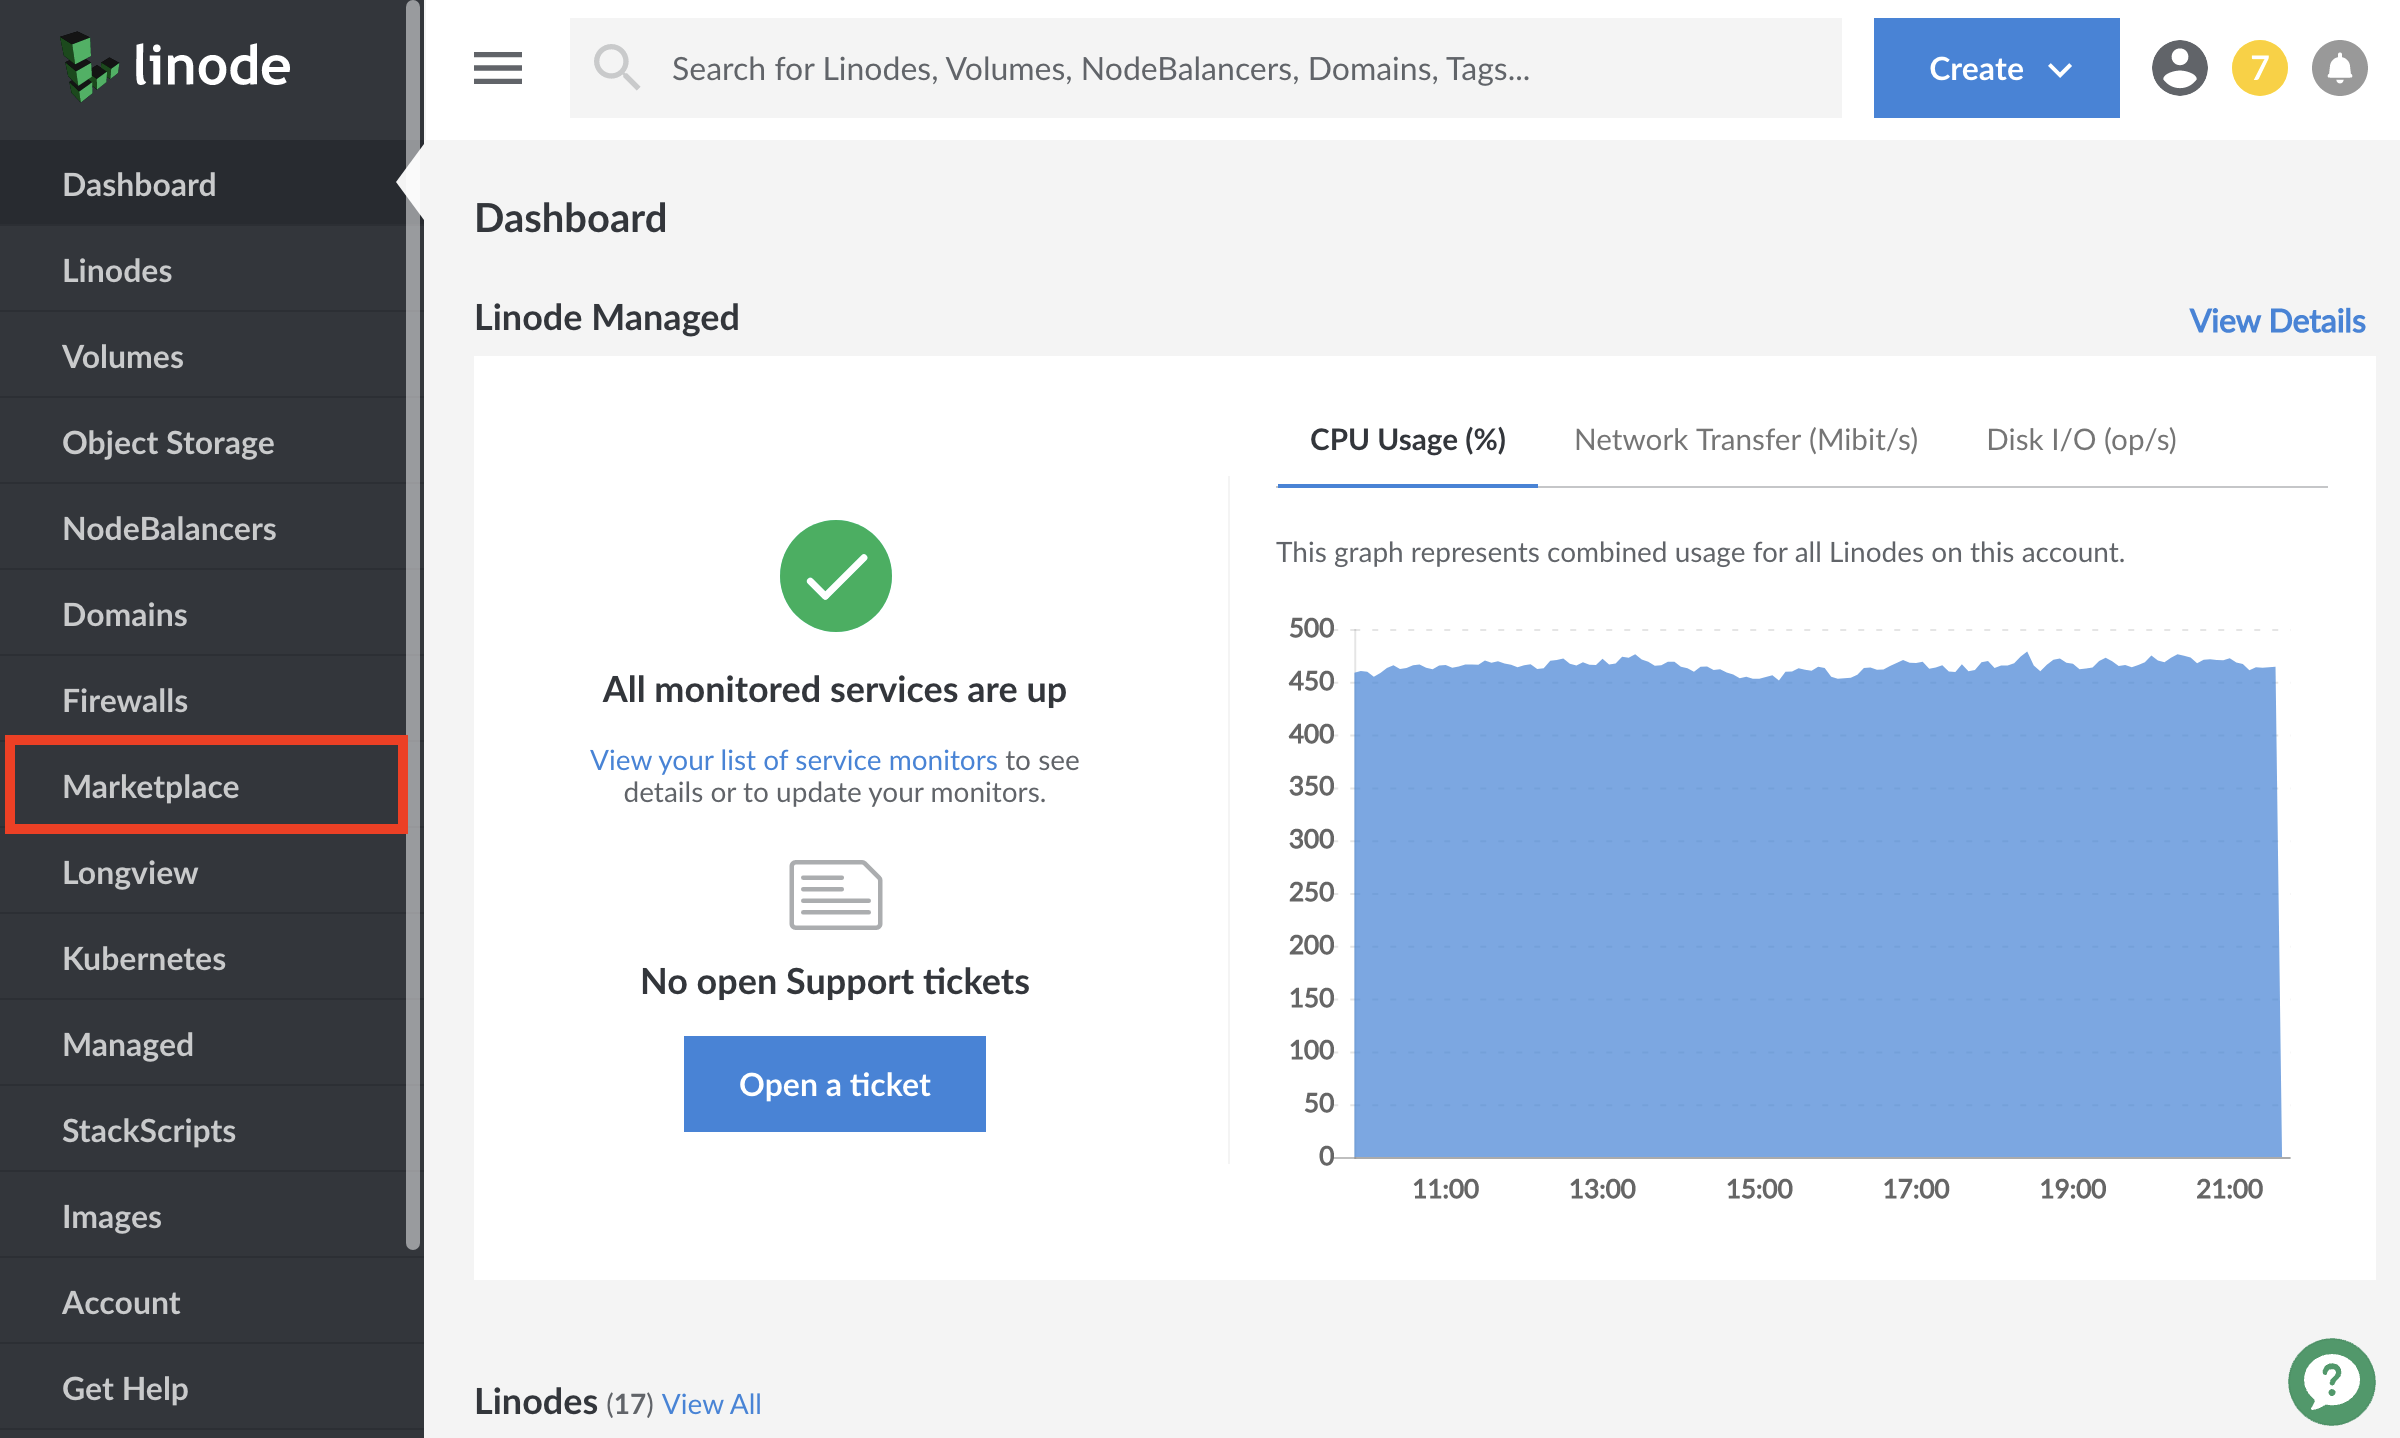
Task: Open View Details for Linode Managed
Action: click(x=2278, y=320)
